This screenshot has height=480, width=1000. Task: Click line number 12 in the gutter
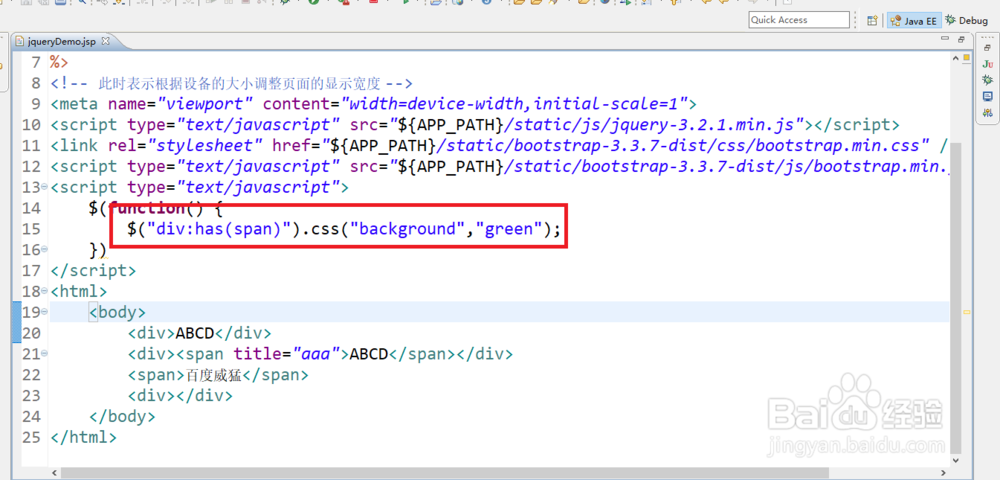point(31,166)
